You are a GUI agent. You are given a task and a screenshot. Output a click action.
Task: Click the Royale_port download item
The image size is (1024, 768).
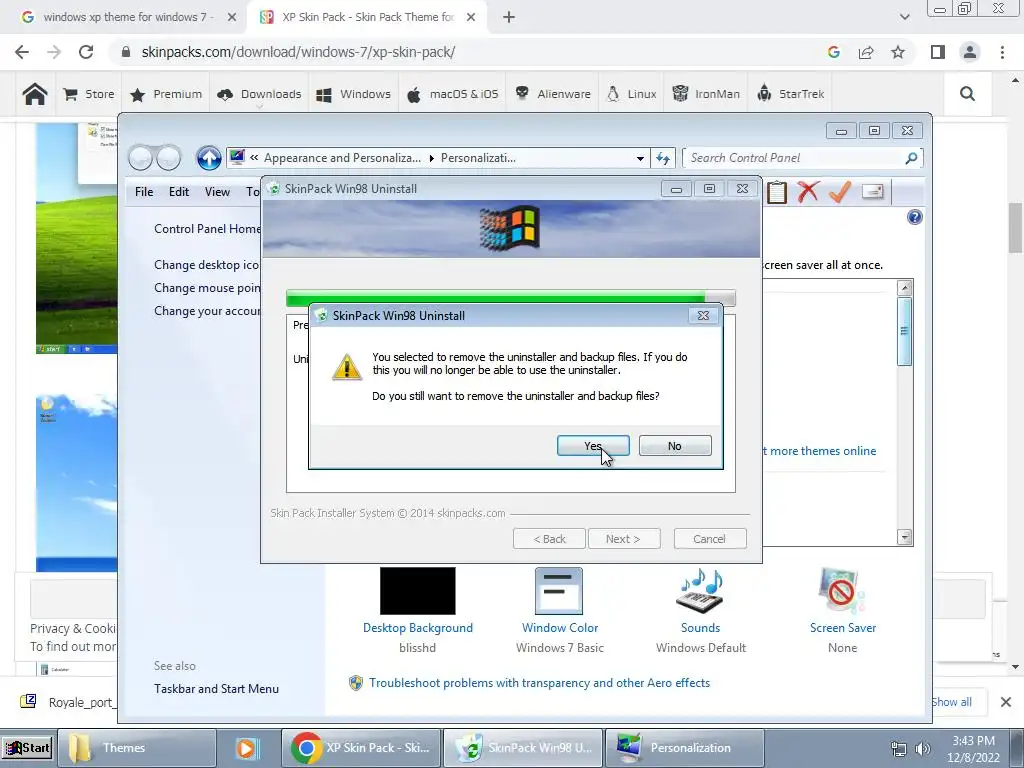tap(69, 703)
